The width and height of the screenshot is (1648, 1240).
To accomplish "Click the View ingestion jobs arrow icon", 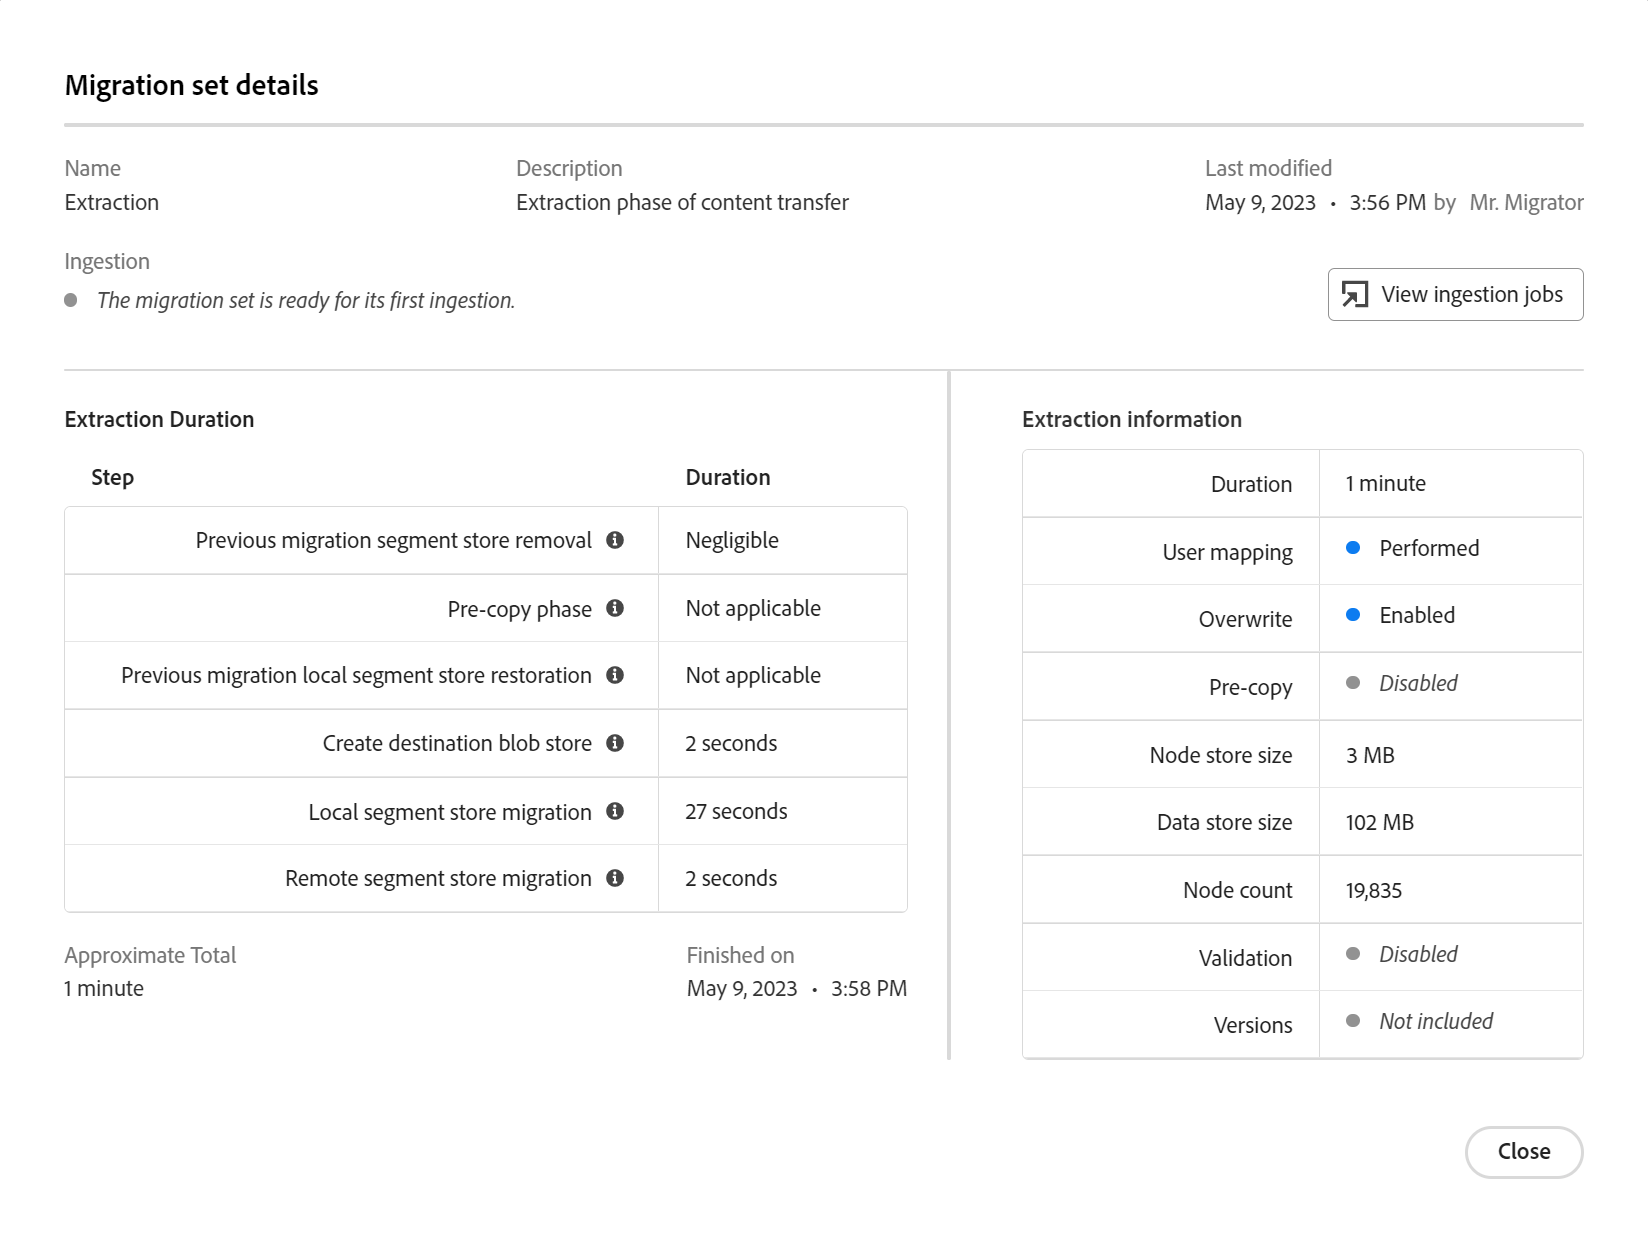I will coord(1355,295).
